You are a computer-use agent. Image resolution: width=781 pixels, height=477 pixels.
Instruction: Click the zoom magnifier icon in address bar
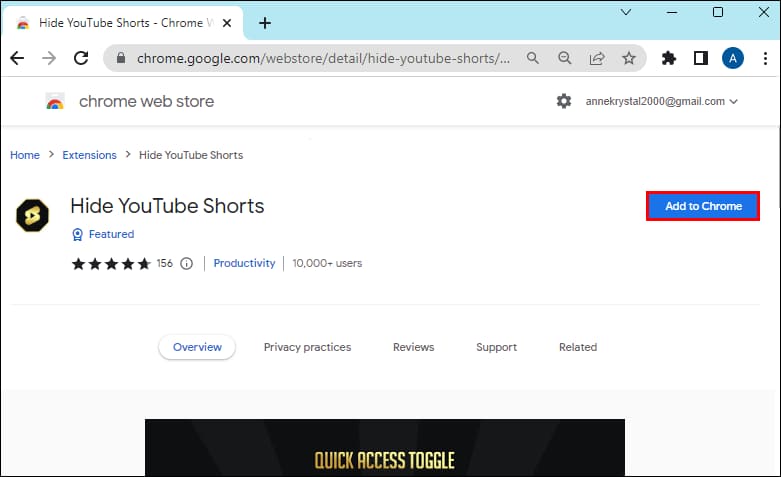tap(564, 58)
